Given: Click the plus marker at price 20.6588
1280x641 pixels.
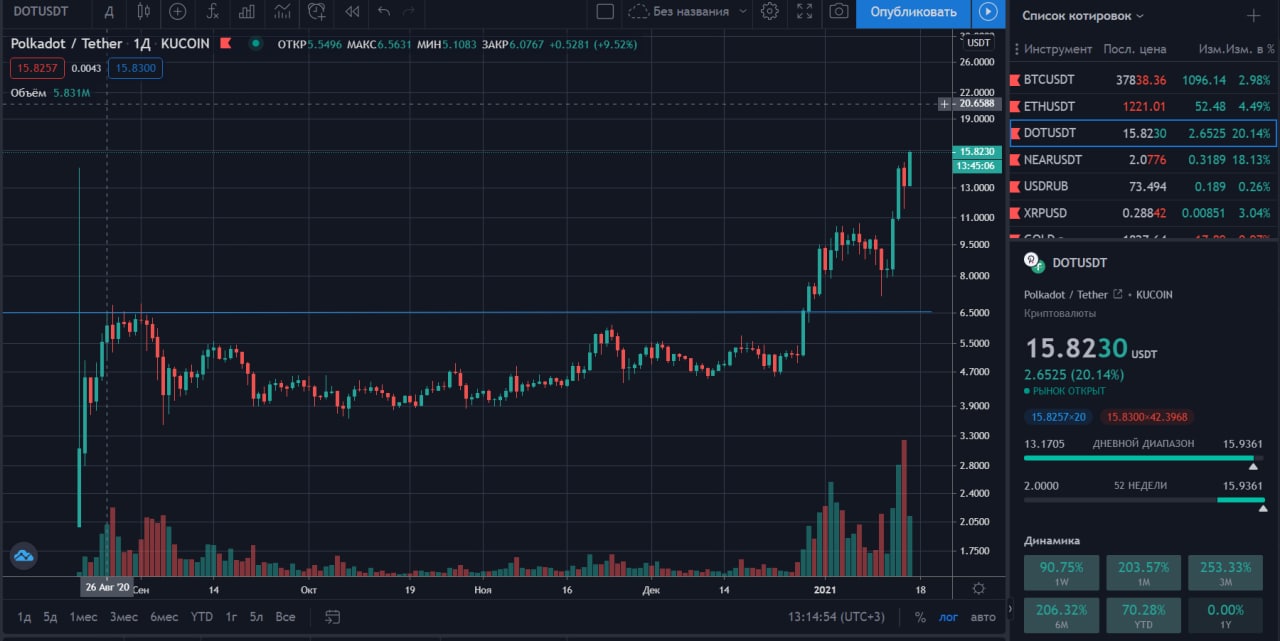Looking at the screenshot, I should point(944,103).
